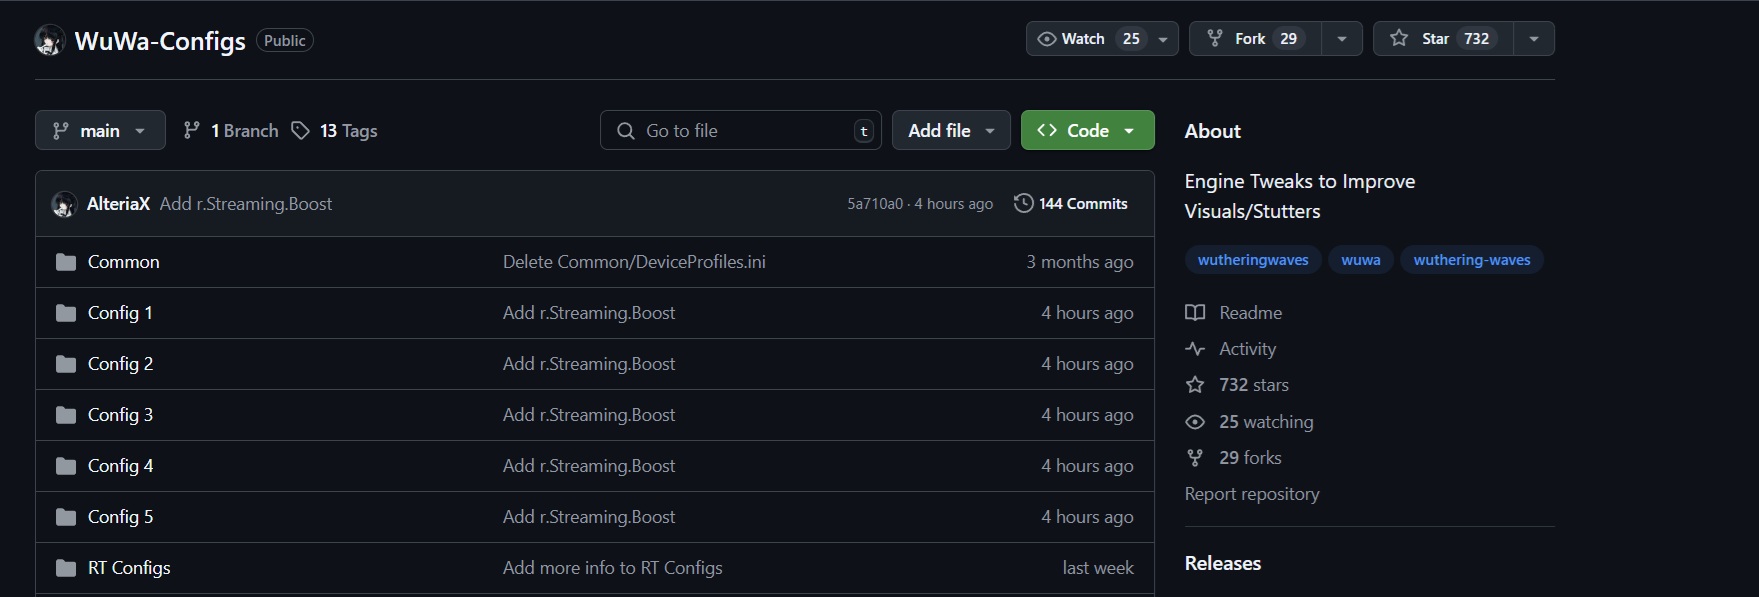Open the Add file dropdown
Screen dimensions: 1759x597
pyautogui.click(x=951, y=130)
